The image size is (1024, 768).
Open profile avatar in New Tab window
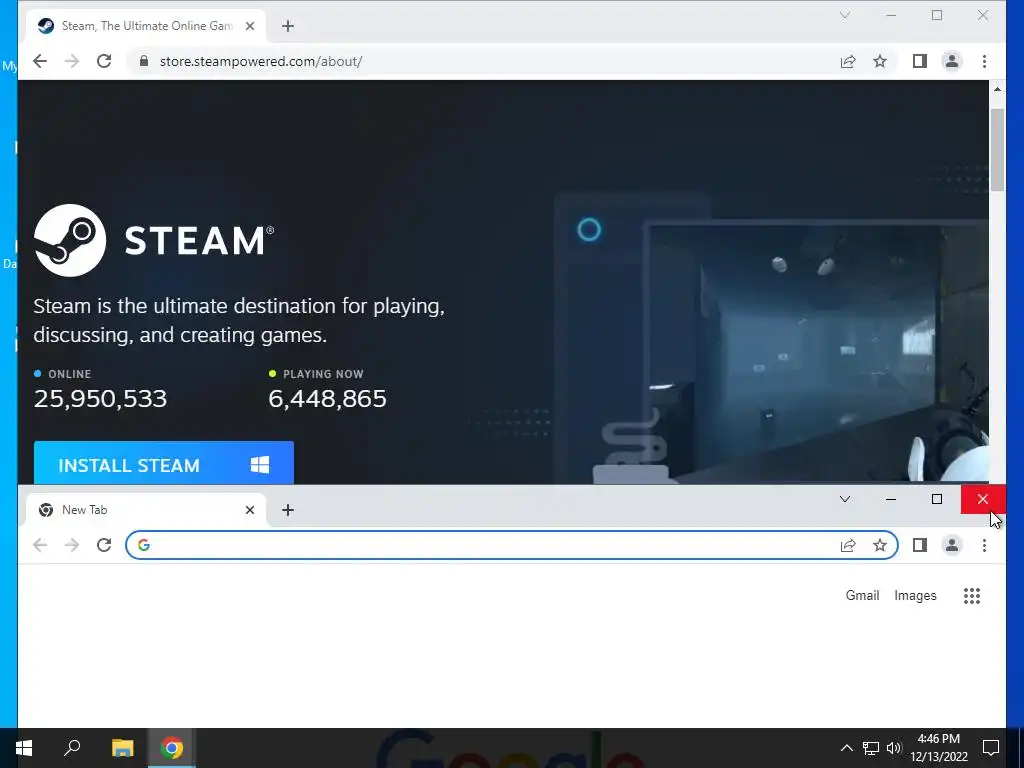point(952,545)
